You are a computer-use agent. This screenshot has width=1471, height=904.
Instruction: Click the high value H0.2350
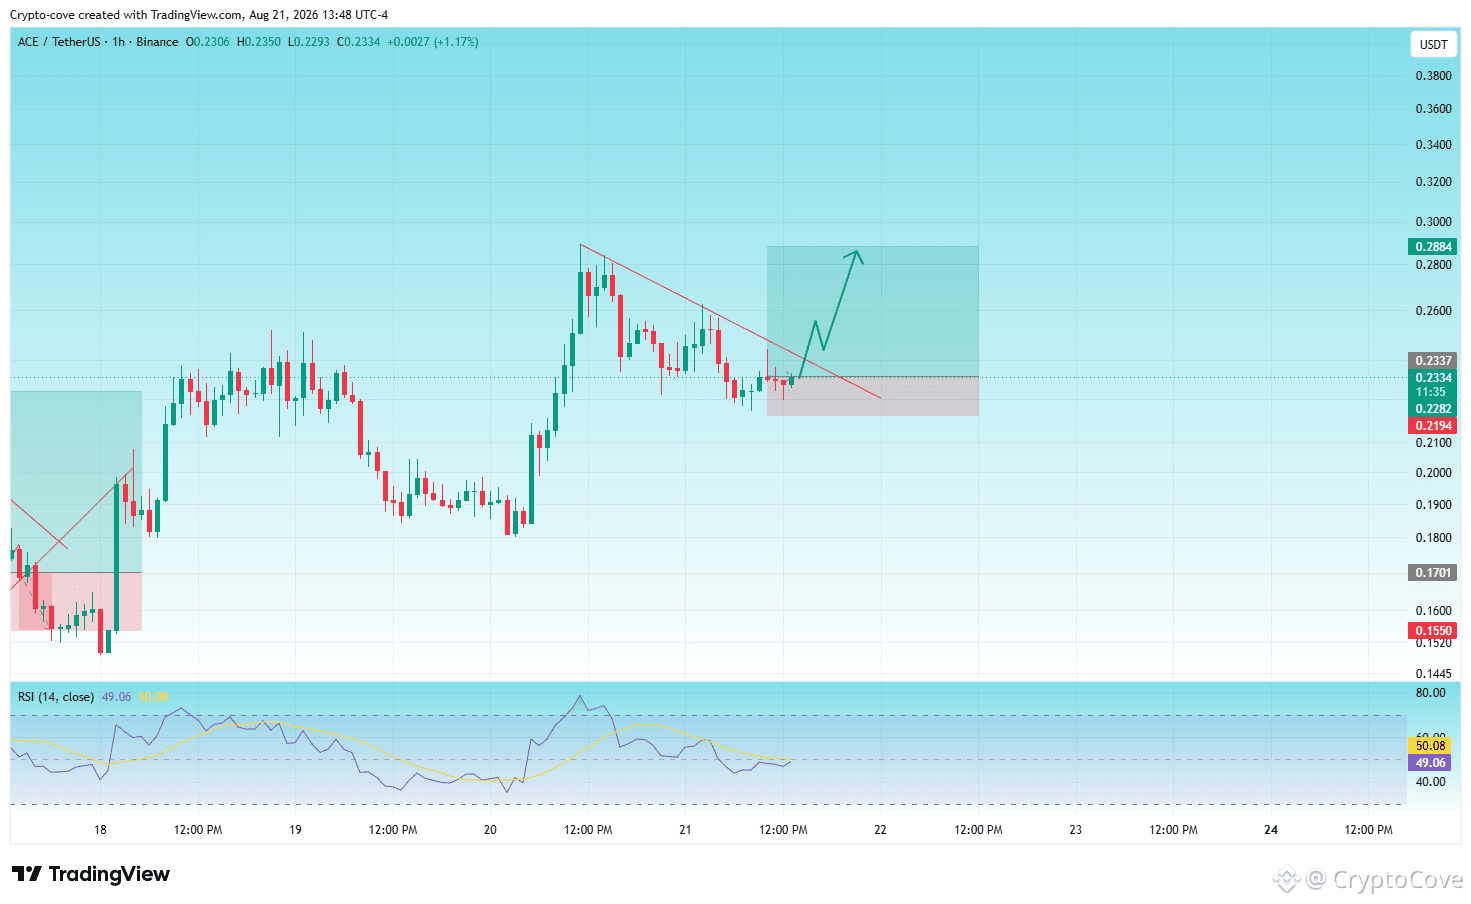[x=258, y=42]
